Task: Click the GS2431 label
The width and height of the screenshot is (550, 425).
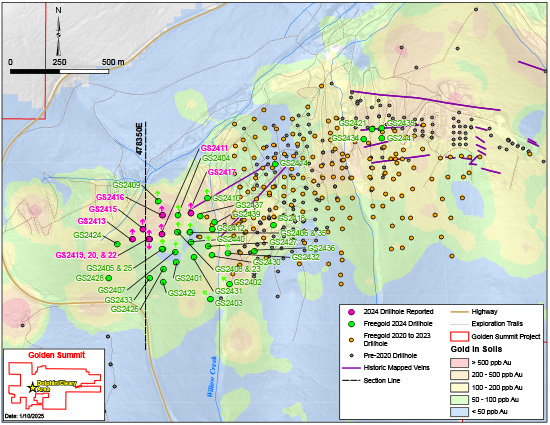Action: pyautogui.click(x=229, y=291)
